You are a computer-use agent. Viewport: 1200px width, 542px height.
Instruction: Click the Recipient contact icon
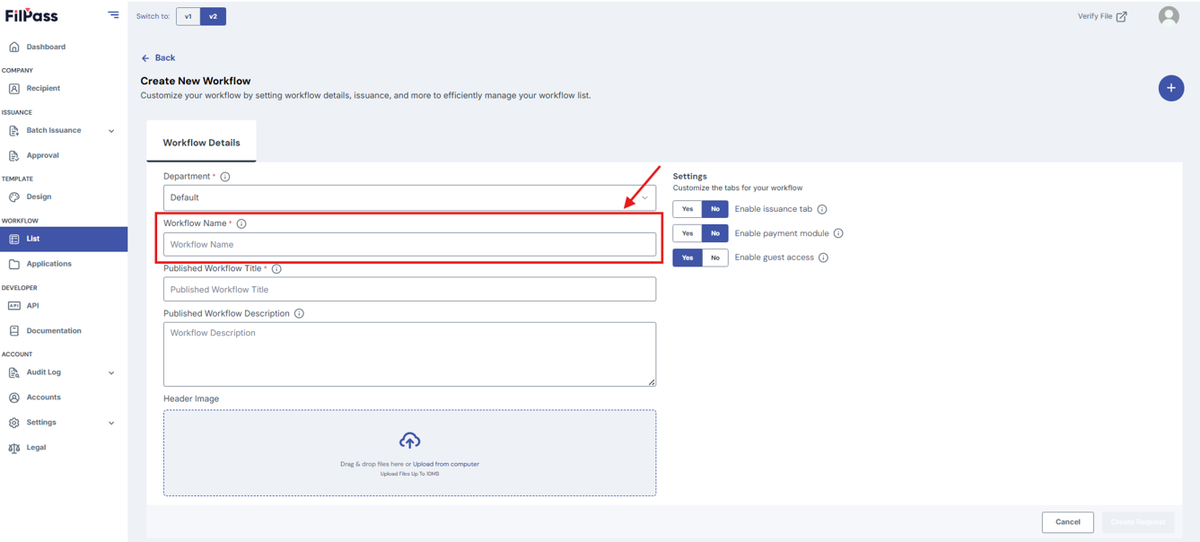click(x=14, y=88)
